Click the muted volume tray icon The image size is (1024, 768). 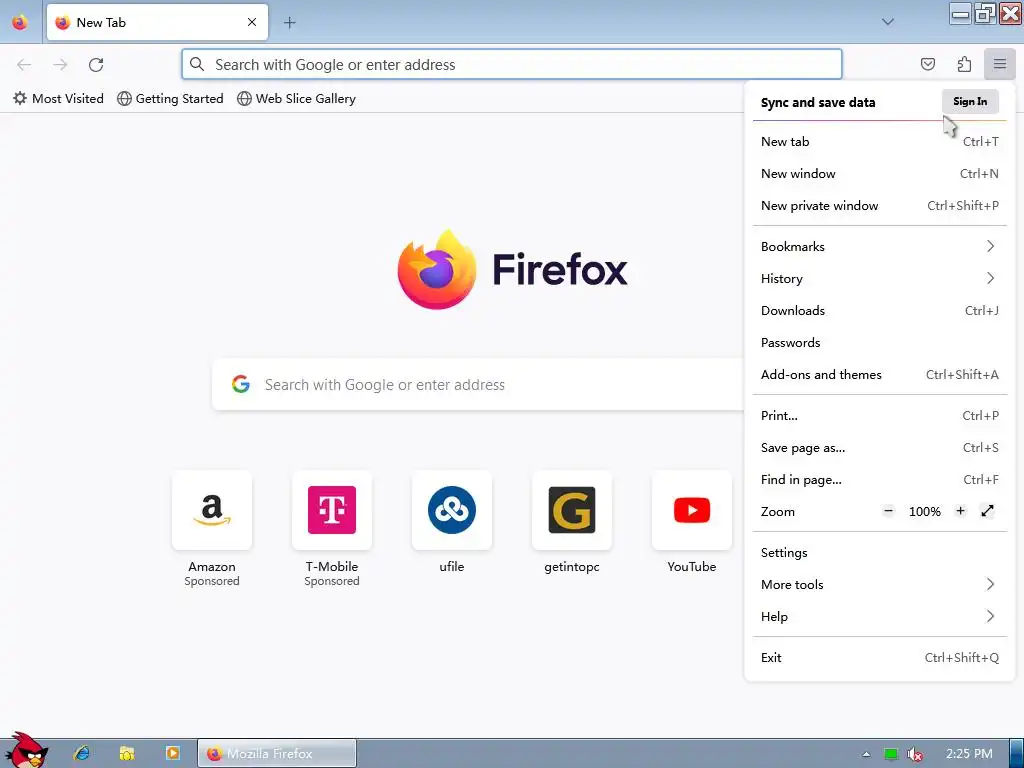914,754
